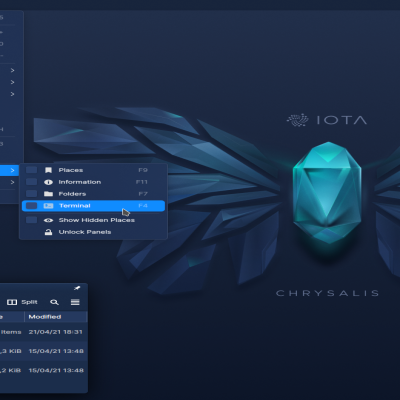The image size is (400, 400).
Task: Tick the checkbox for Folders panel
Action: coord(32,193)
